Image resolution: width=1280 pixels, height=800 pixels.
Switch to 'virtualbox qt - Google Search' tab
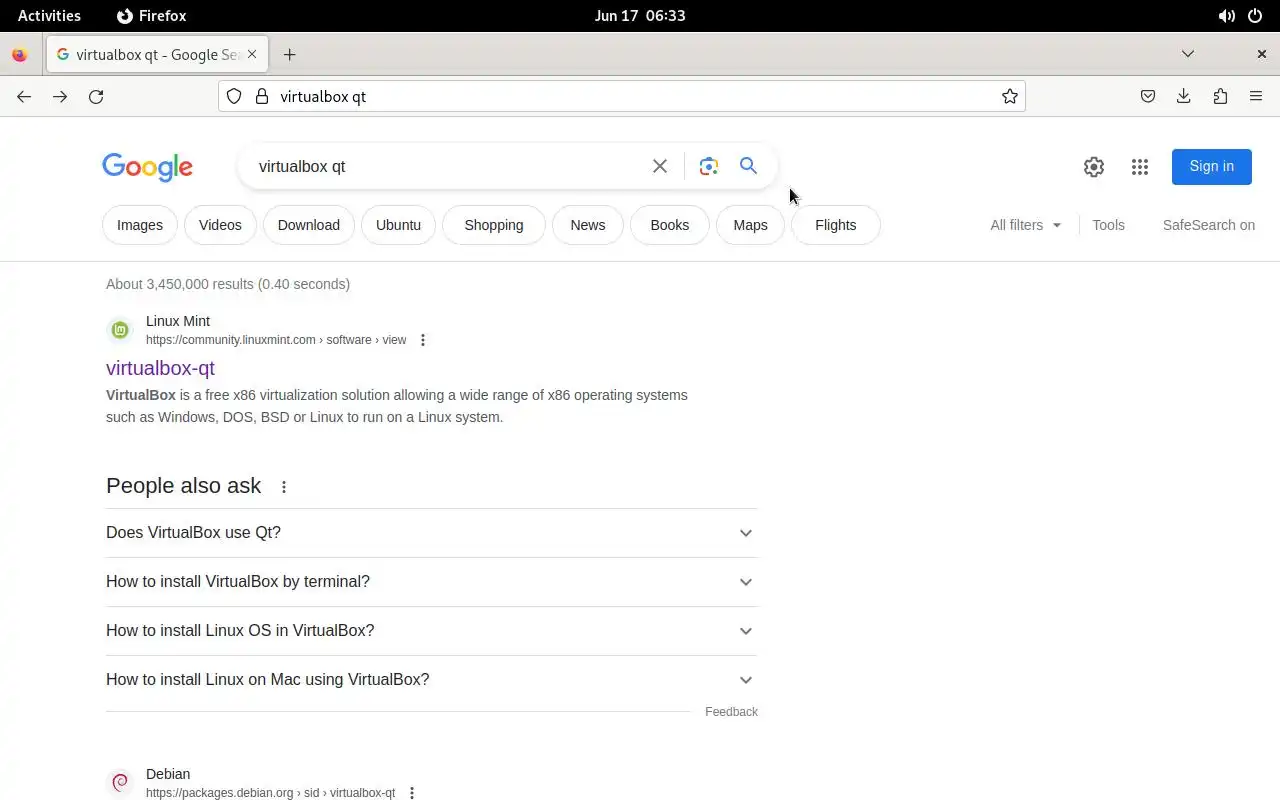point(158,55)
